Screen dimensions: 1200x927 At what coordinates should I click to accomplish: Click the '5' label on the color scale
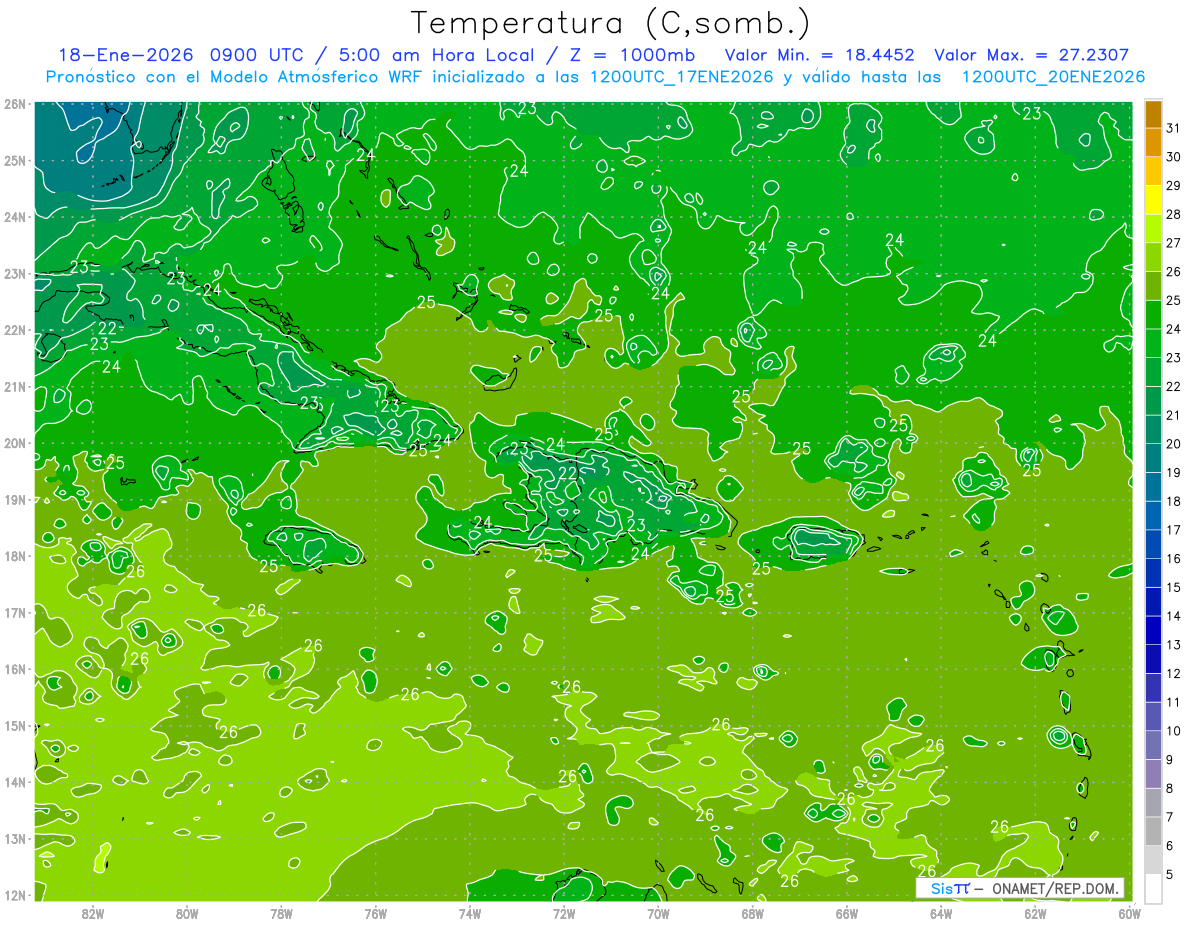point(1169,874)
